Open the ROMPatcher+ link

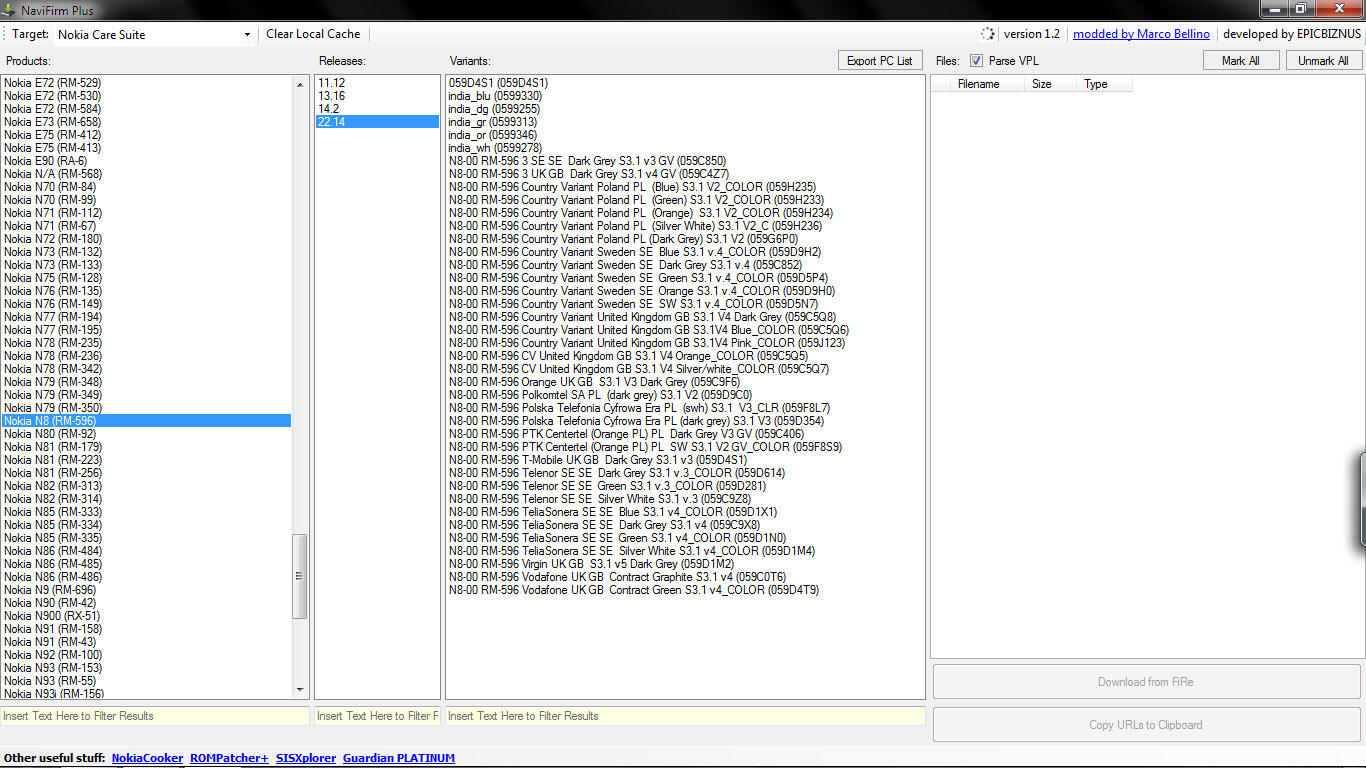(229, 758)
